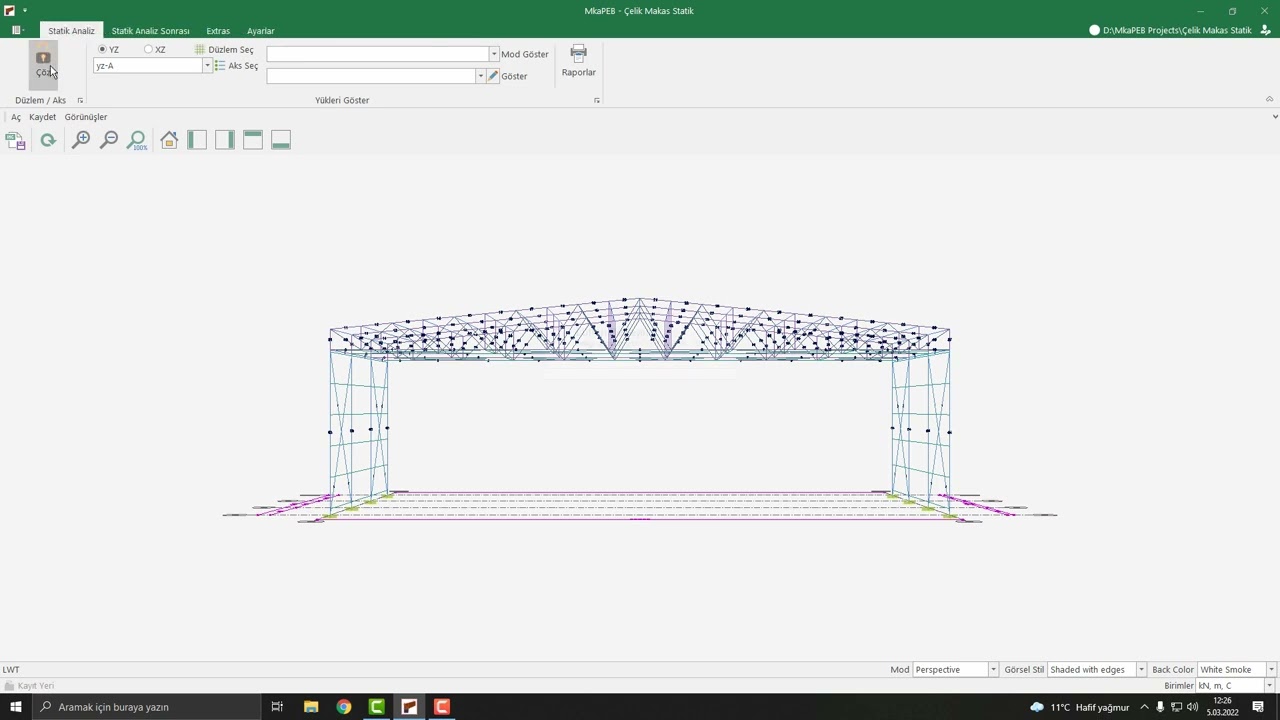Viewport: 1280px width, 720px height.
Task: Switch to top view icon
Action: point(253,140)
